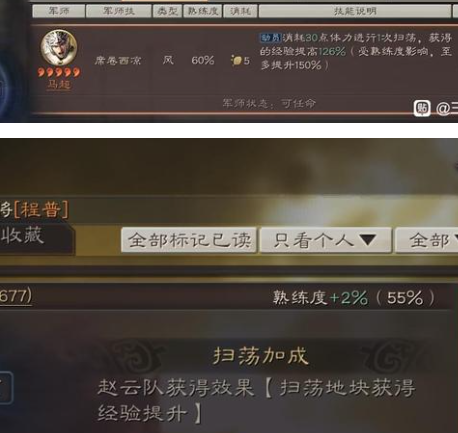Screen dimensions: 458x433
Task: Open the 只看个人 dropdown filter
Action: click(325, 240)
